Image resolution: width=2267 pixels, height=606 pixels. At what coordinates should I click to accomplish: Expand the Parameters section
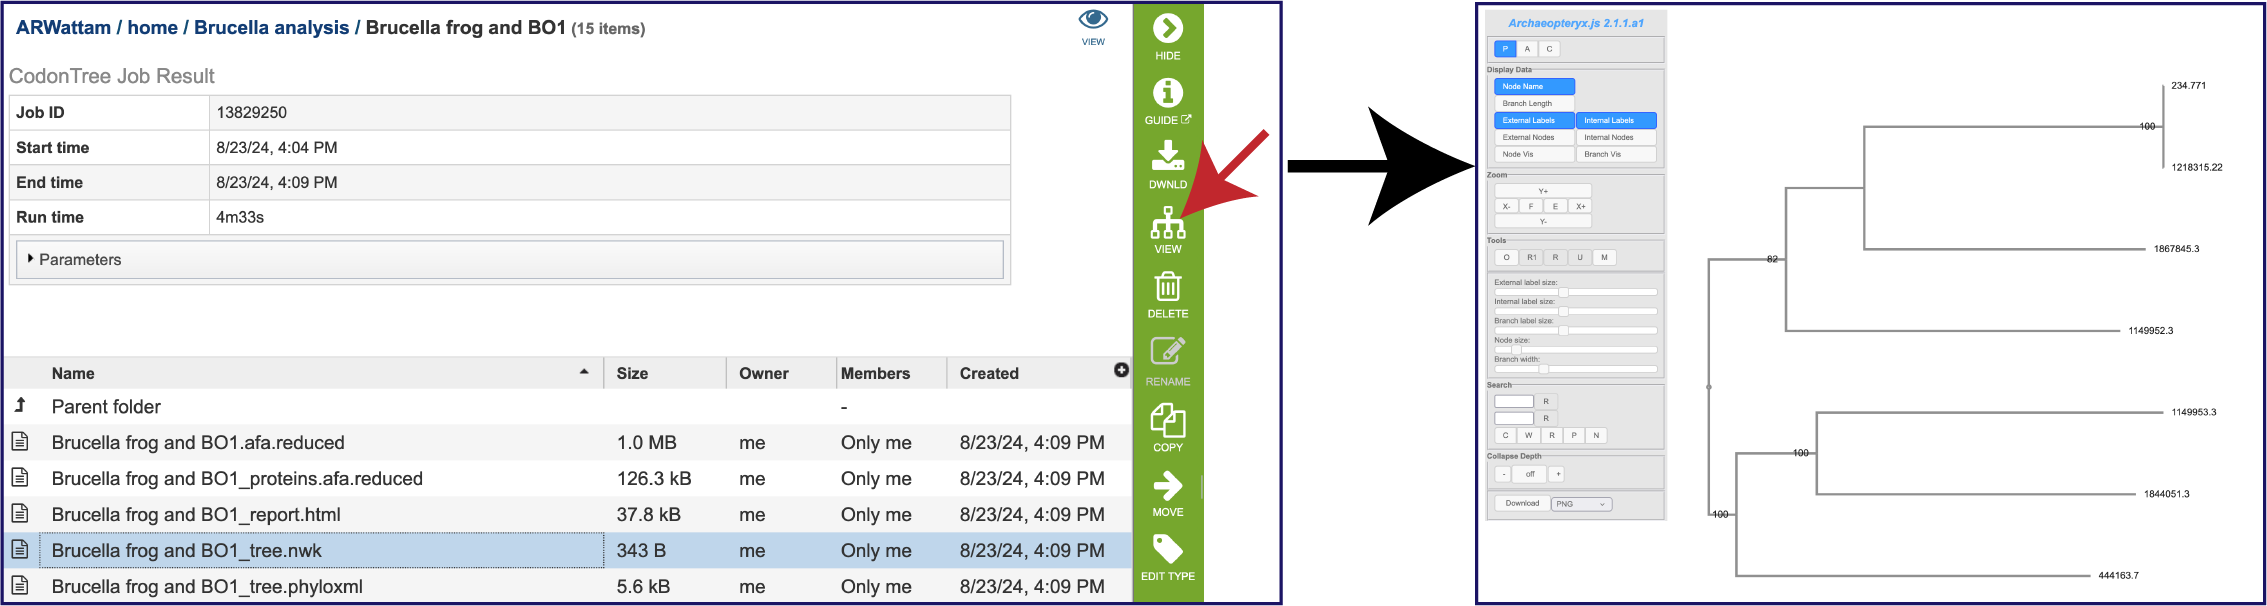(x=80, y=260)
